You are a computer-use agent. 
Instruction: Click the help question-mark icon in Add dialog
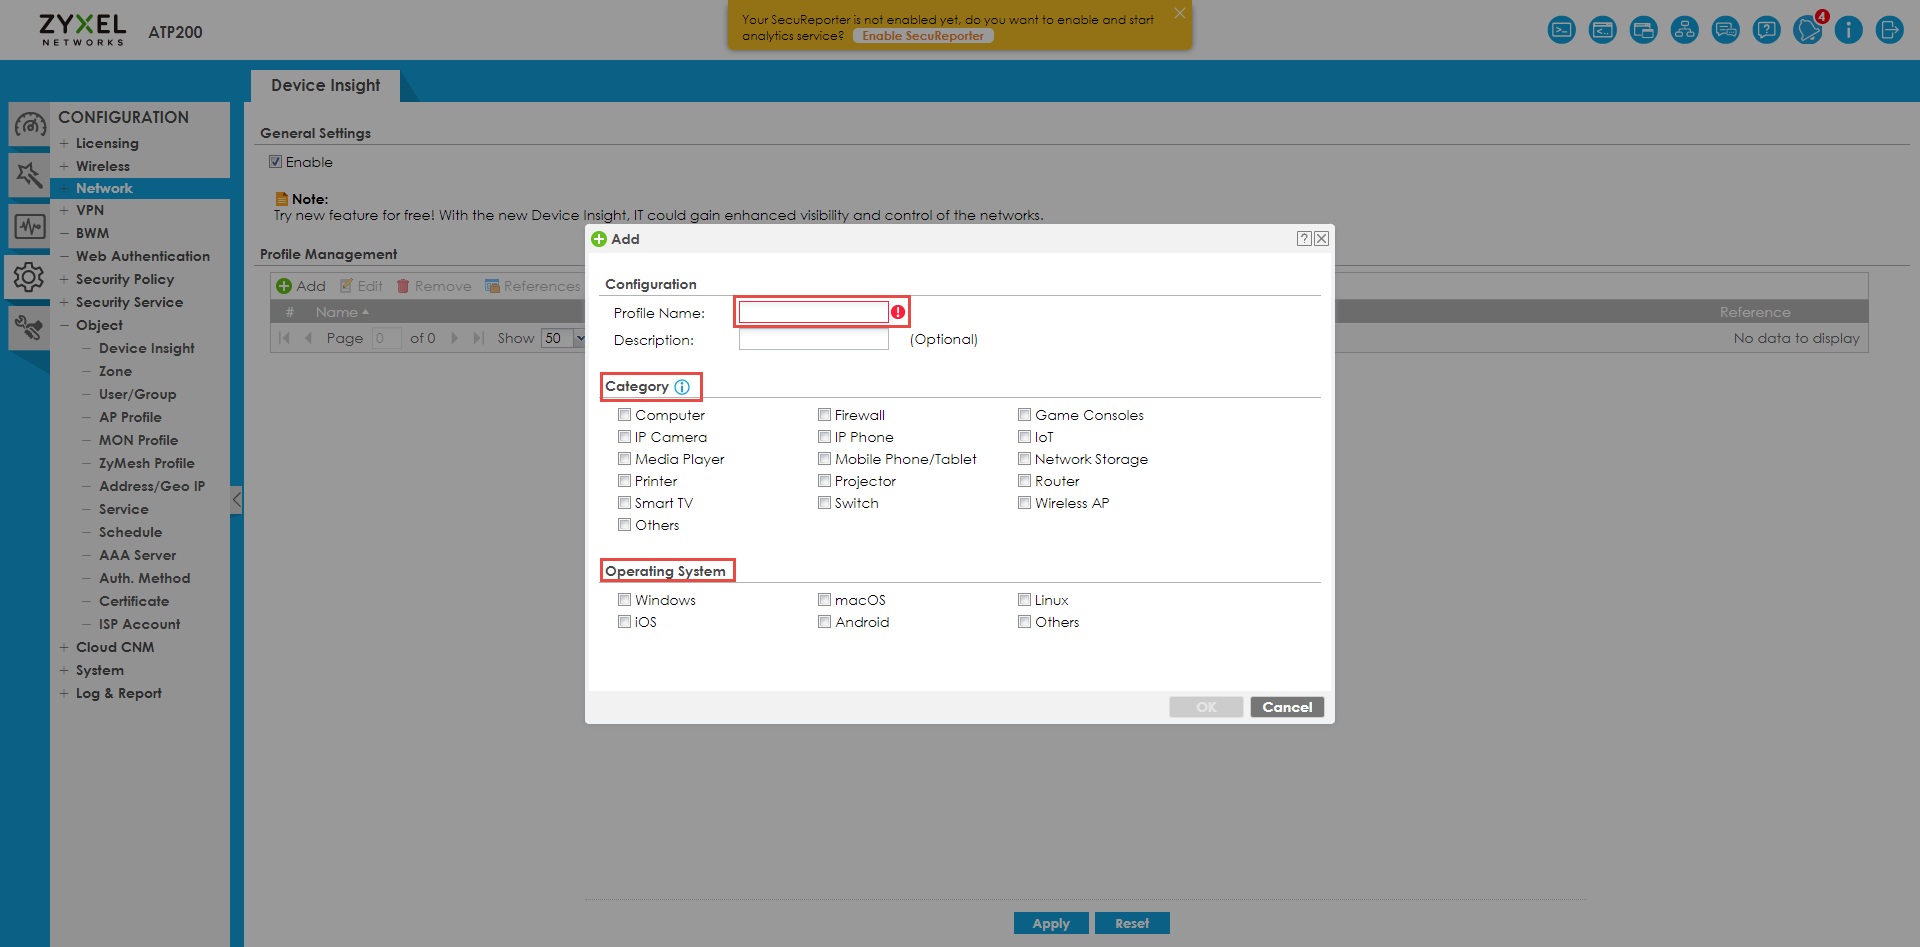point(1304,239)
